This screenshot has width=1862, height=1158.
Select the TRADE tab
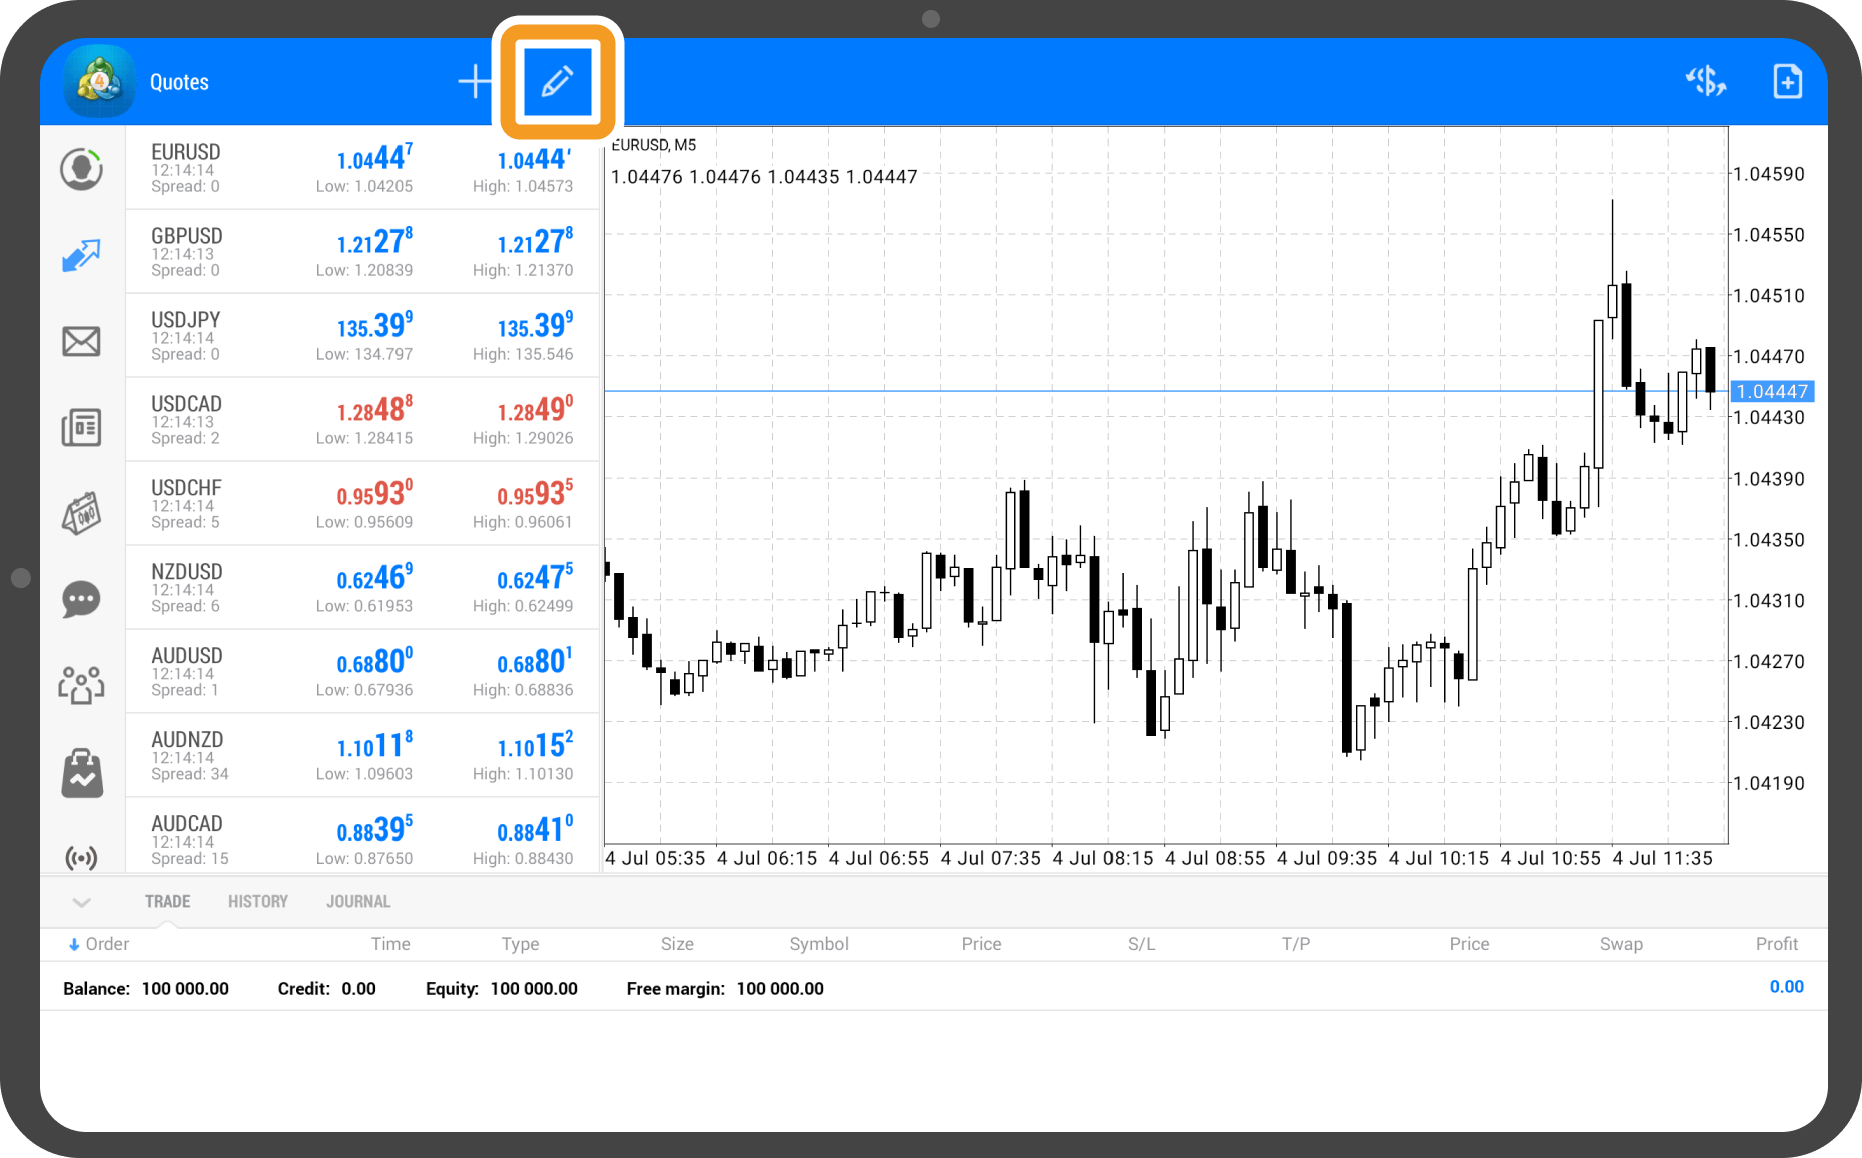167,902
